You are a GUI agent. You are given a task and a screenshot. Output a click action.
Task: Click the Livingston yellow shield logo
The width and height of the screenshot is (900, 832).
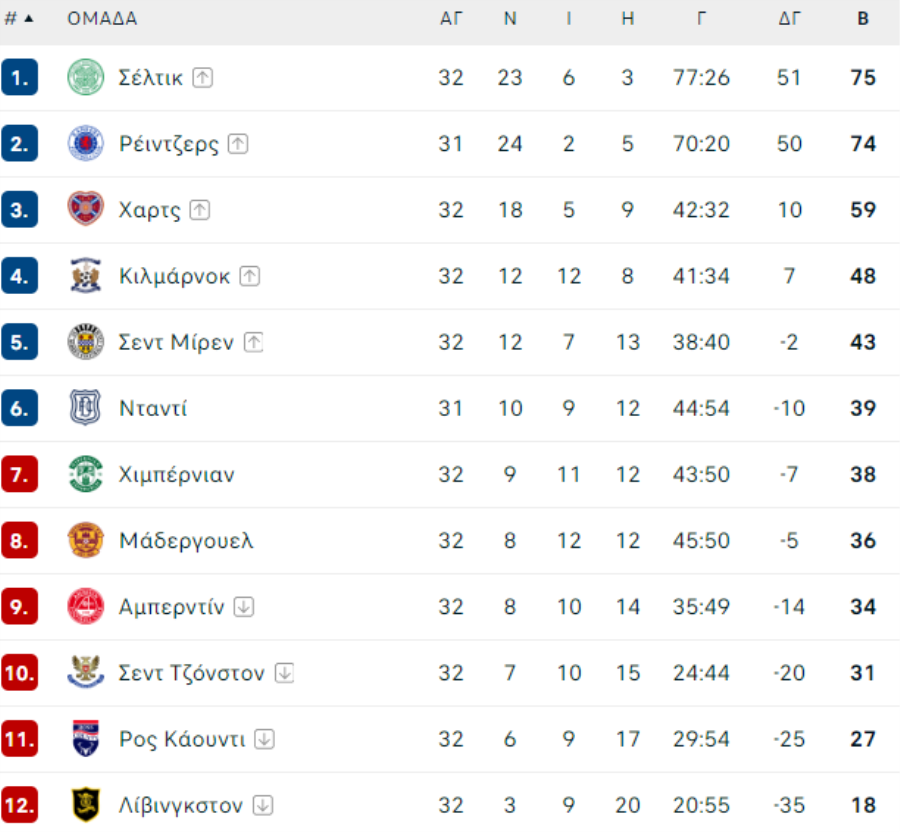point(86,805)
